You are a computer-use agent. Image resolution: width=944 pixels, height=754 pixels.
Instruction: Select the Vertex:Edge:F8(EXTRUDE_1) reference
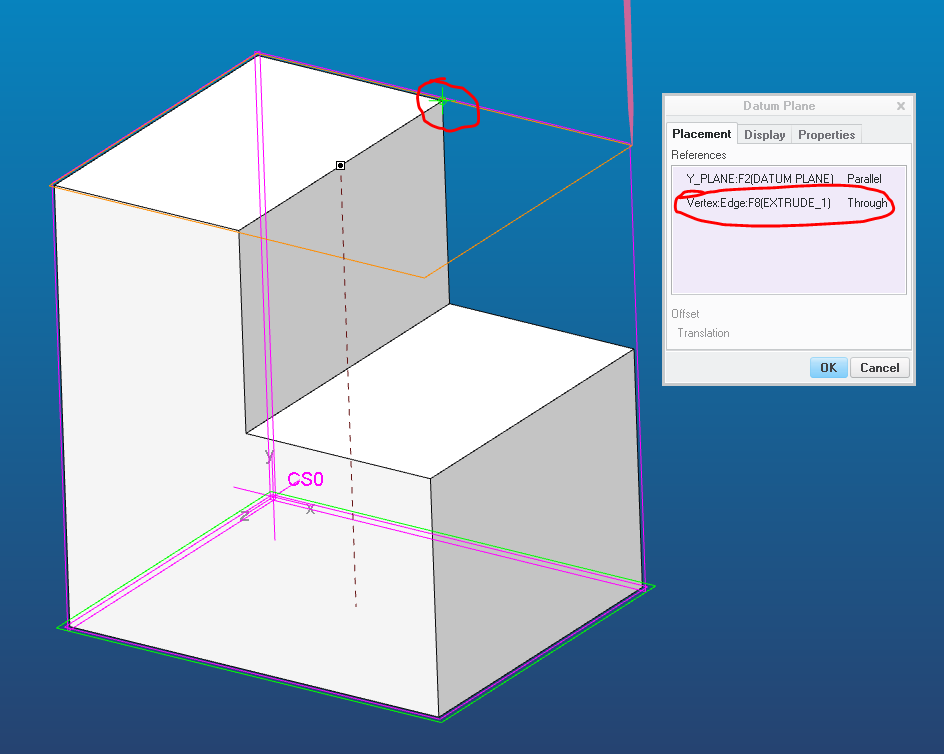coord(759,203)
